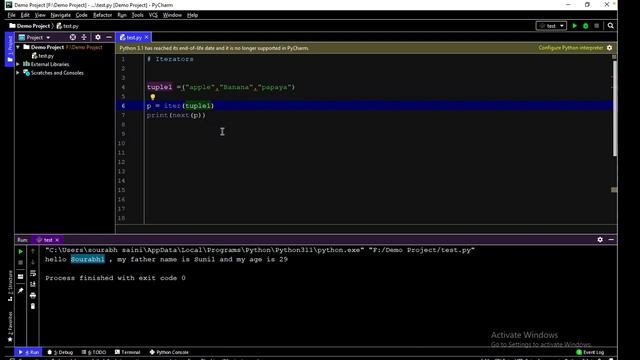Stop process in the Run panel
Image resolution: width=640 pixels, height=360 pixels.
coord(20,262)
